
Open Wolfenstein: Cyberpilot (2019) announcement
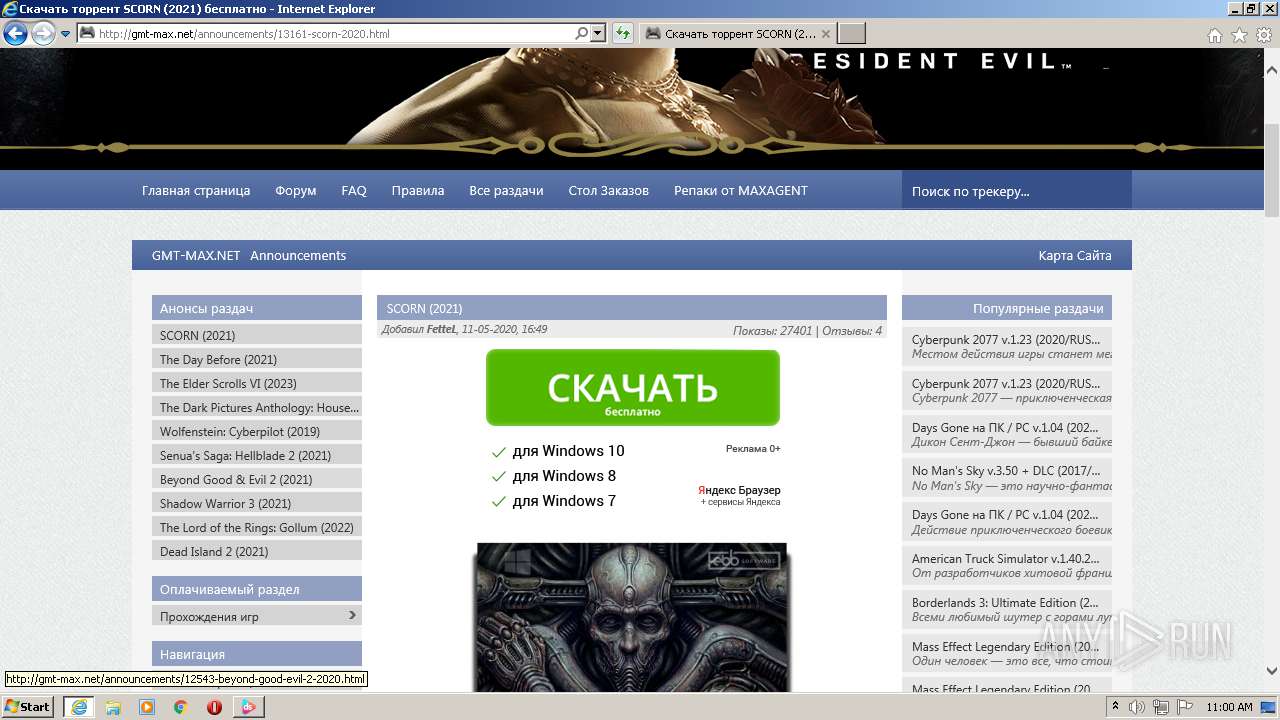point(257,431)
